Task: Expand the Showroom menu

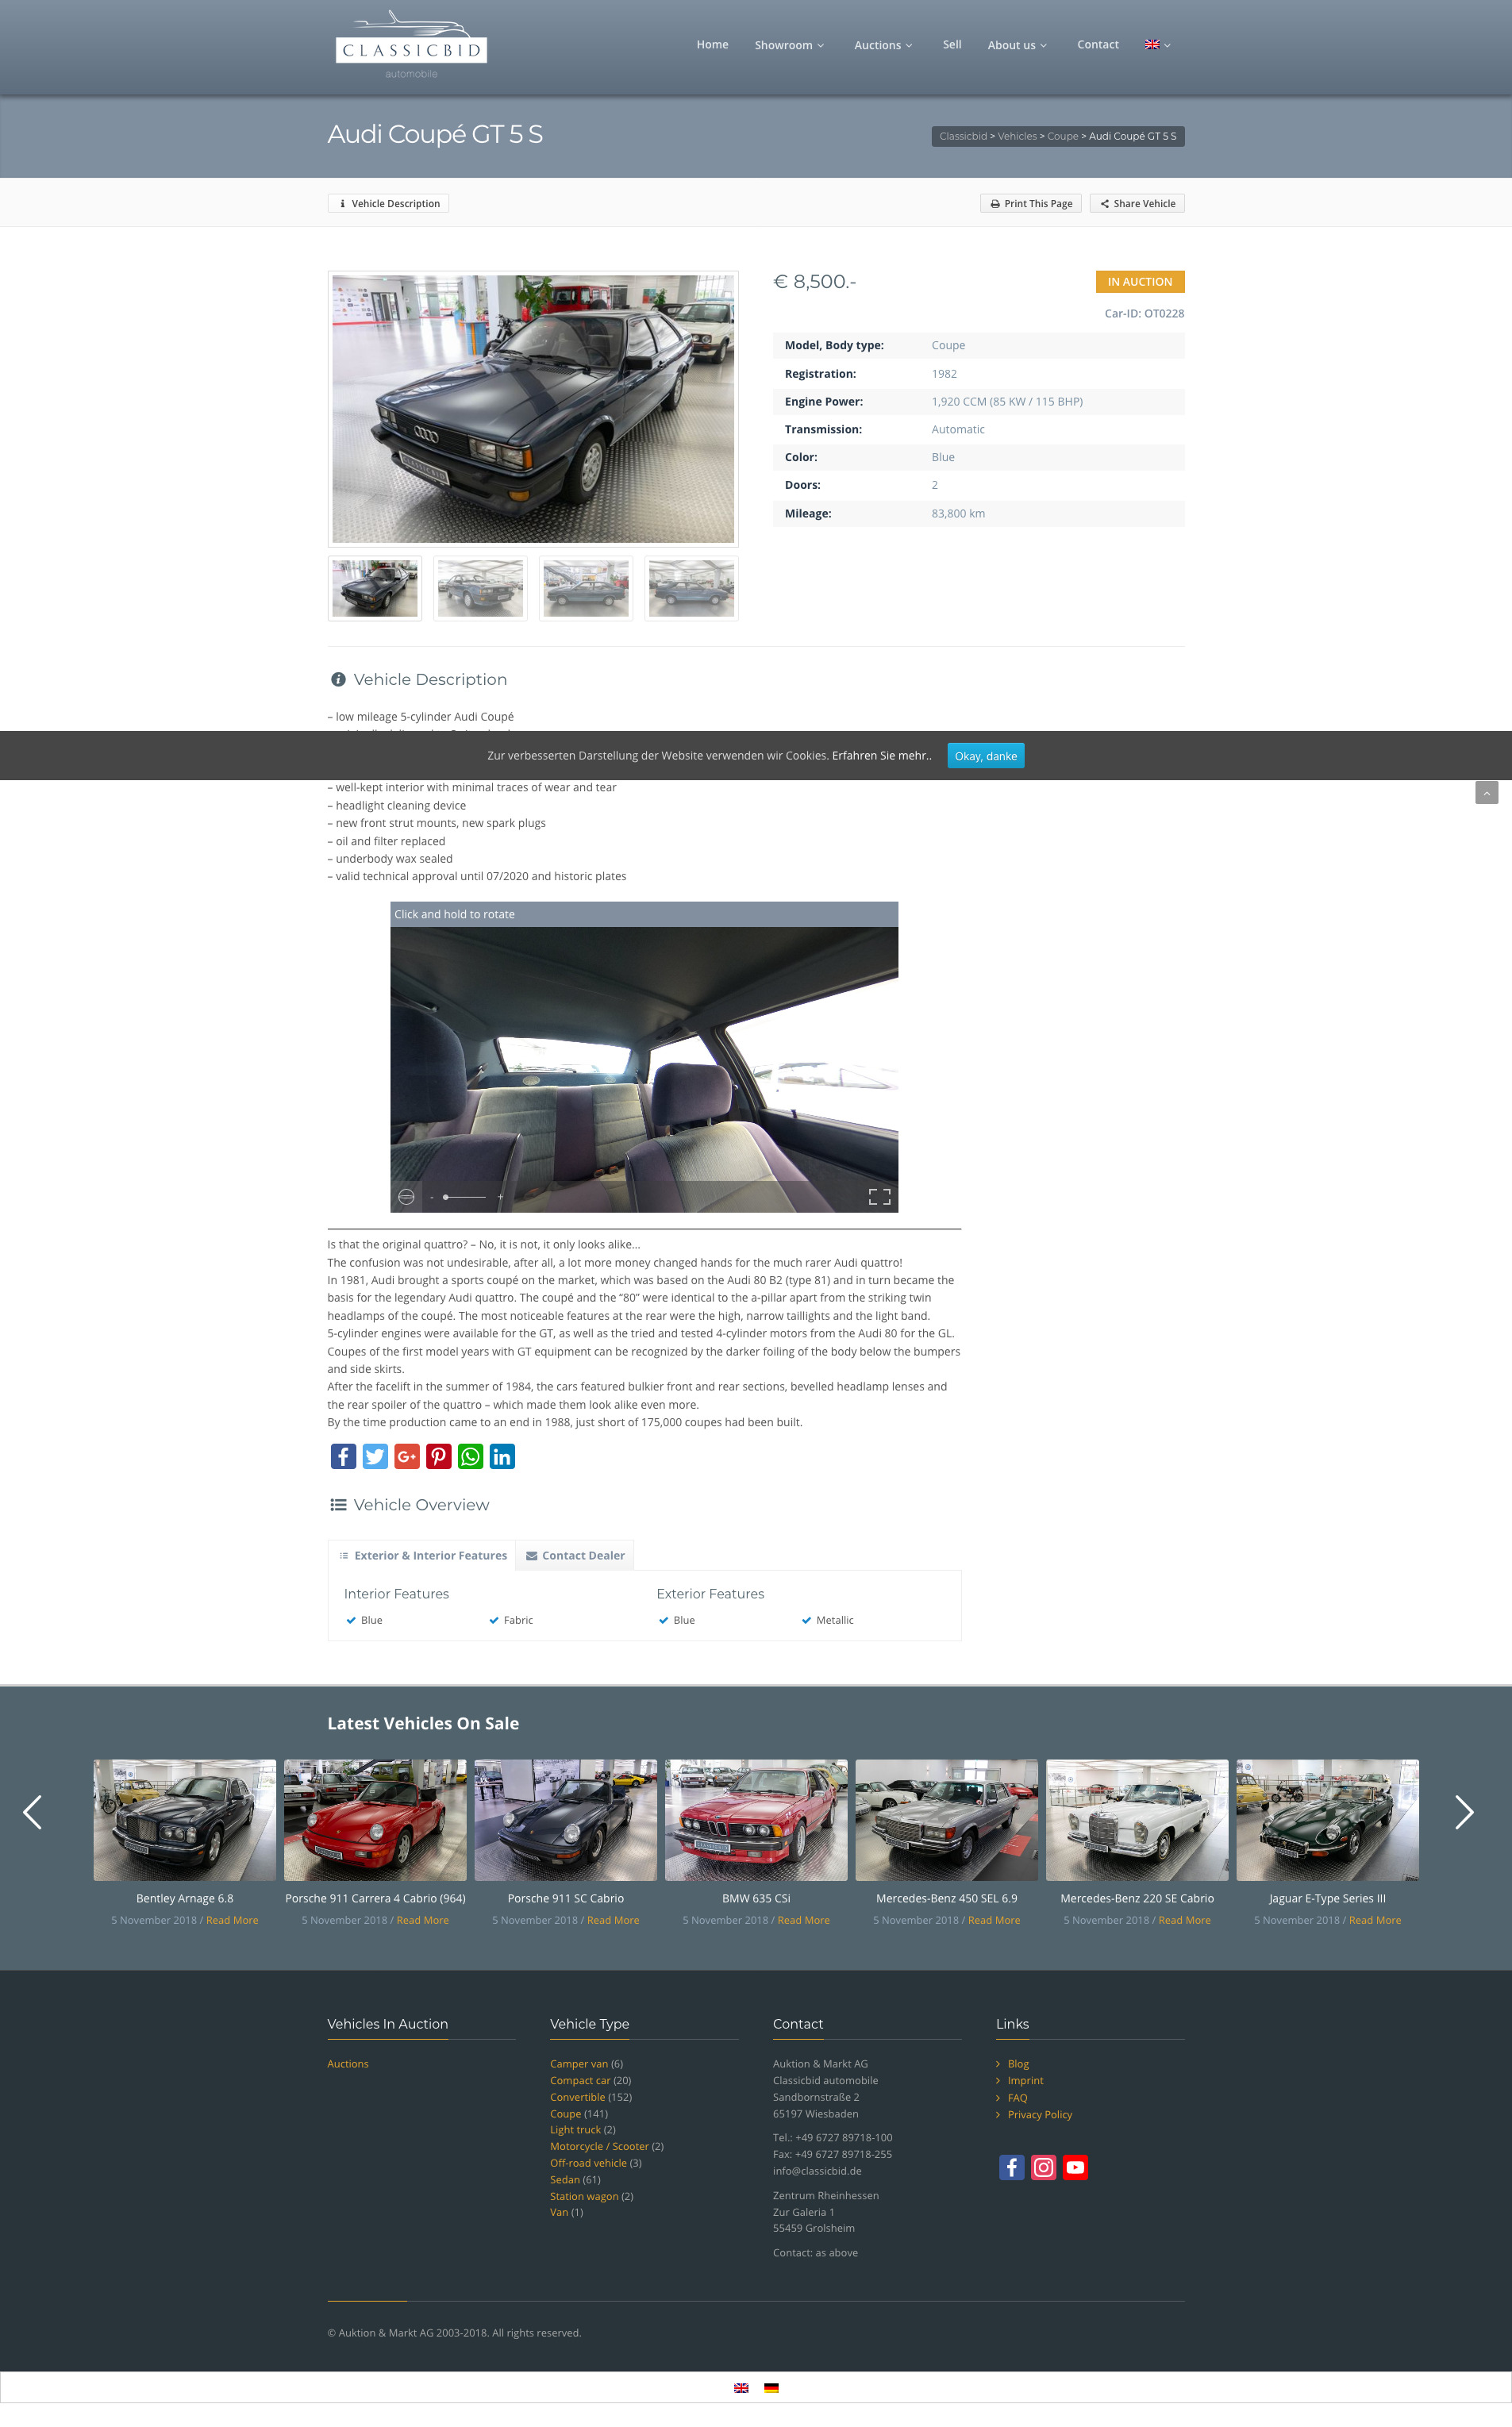Action: point(789,45)
